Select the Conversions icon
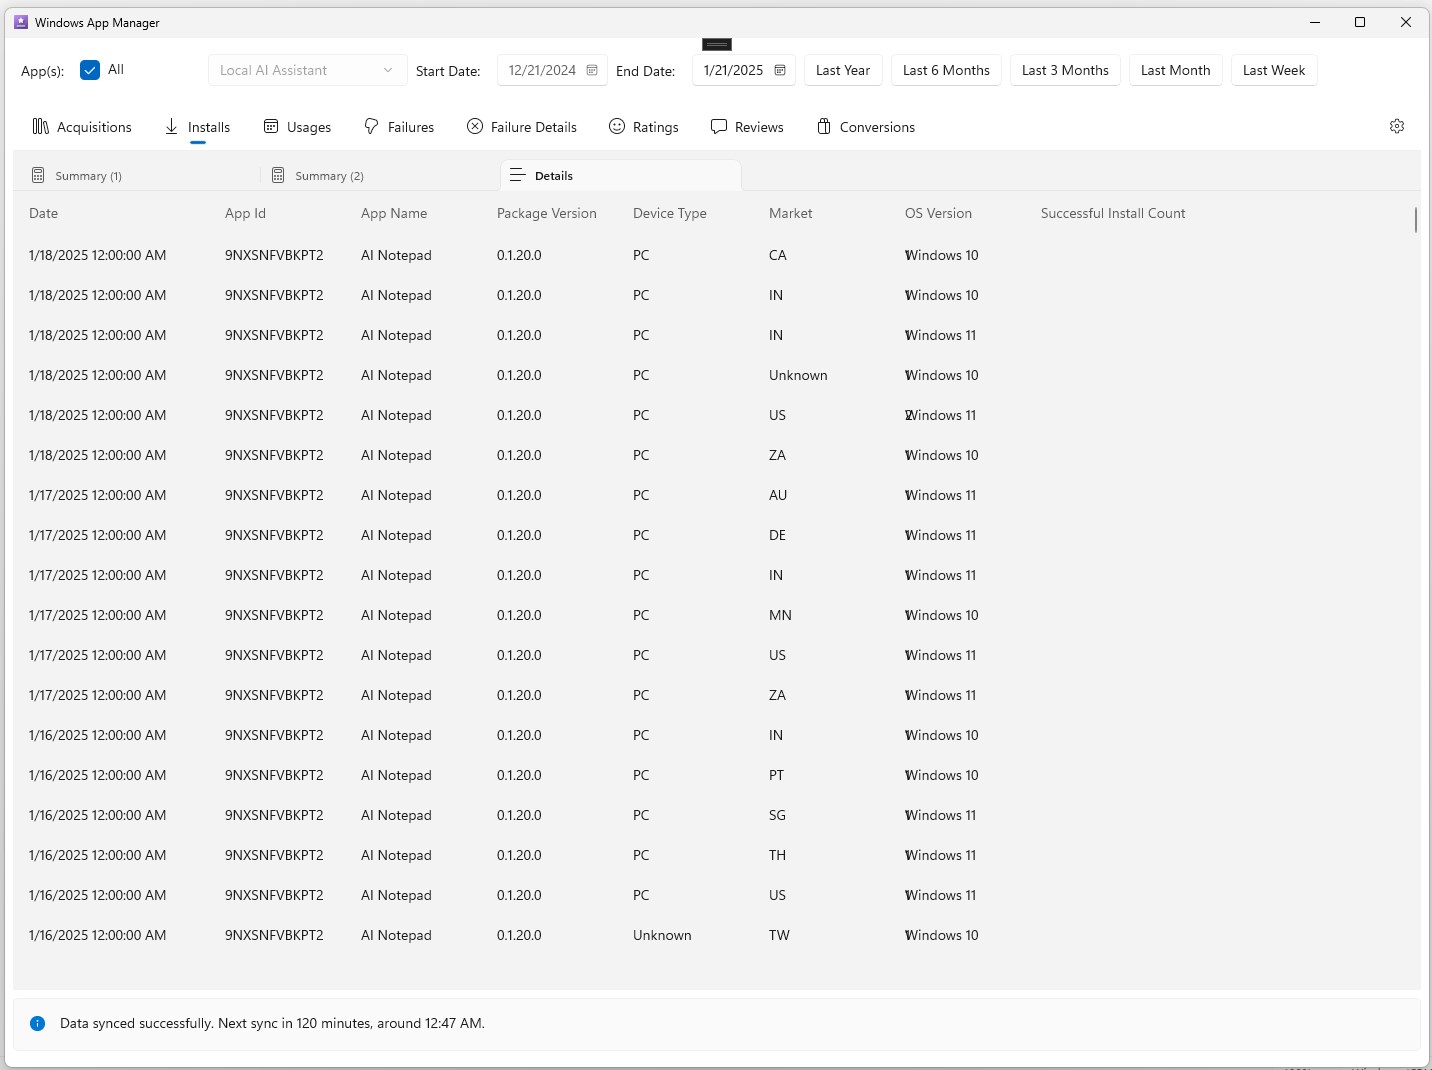Viewport: 1432px width, 1070px height. point(824,126)
